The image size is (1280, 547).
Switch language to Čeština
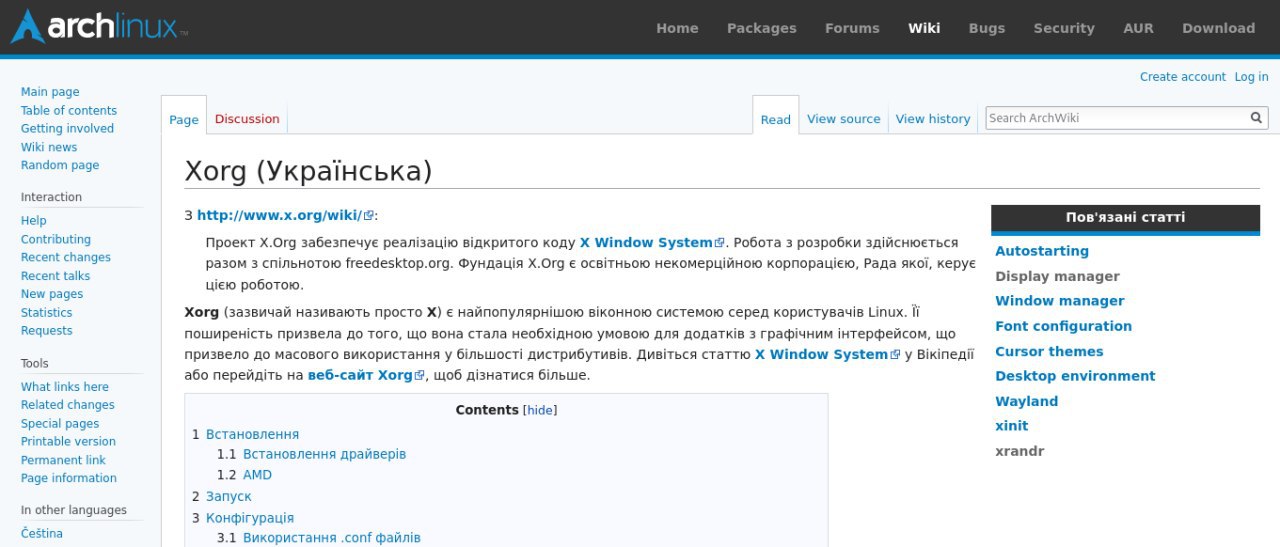pos(42,534)
